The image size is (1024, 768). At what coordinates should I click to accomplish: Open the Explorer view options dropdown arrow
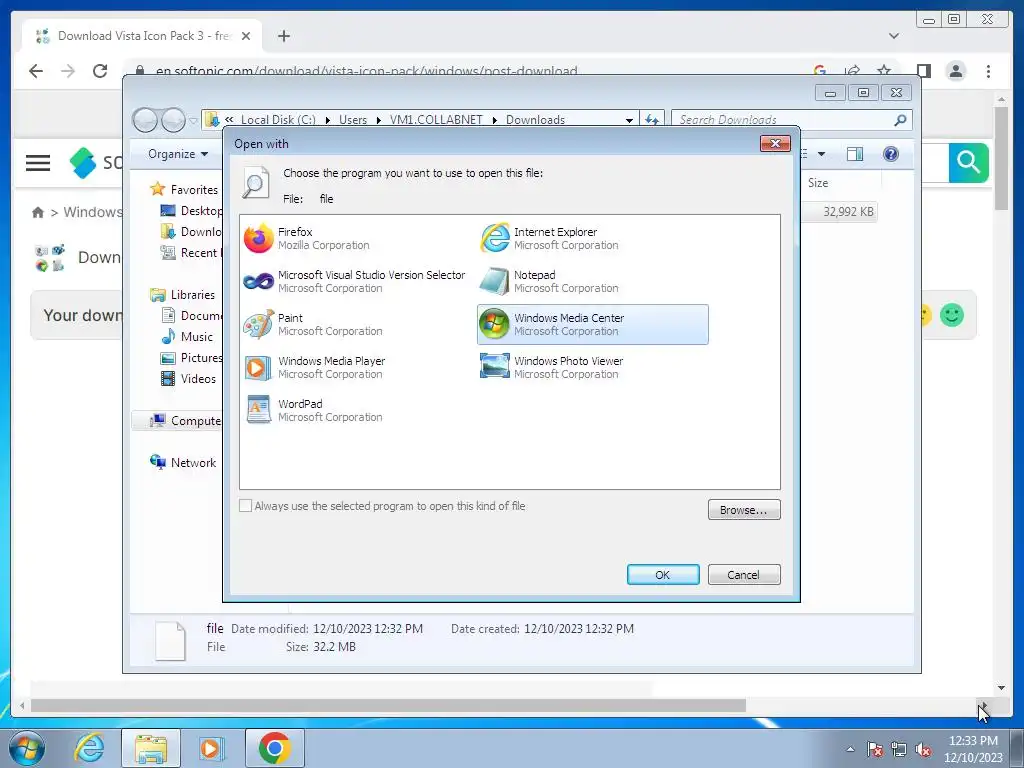tap(822, 154)
